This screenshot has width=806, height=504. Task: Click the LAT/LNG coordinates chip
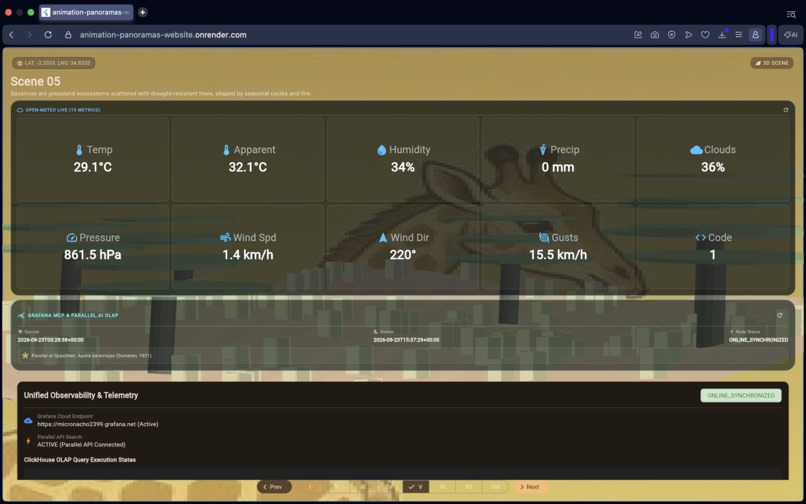(53, 63)
